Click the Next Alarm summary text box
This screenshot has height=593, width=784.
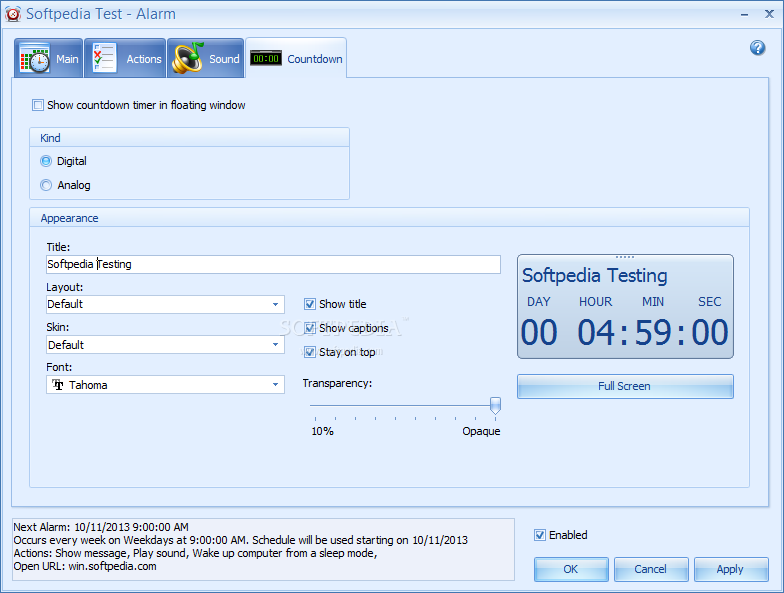click(263, 549)
